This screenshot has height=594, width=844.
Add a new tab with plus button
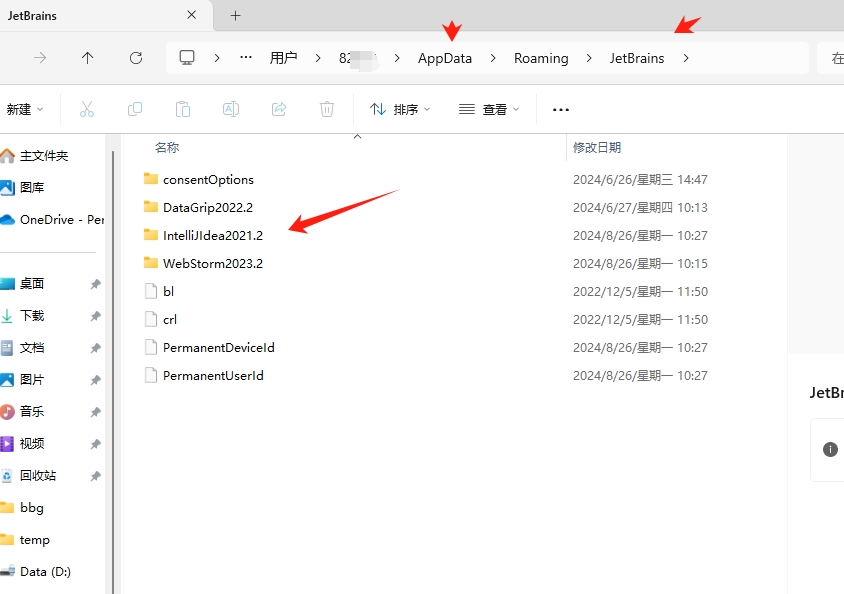pos(236,15)
